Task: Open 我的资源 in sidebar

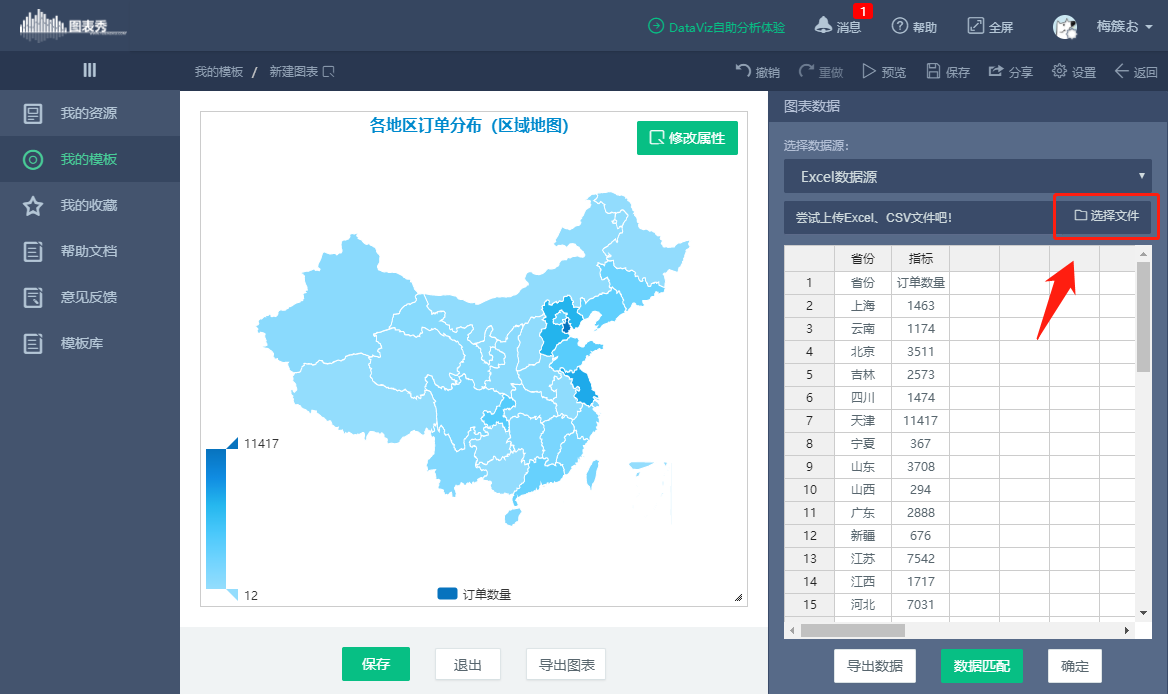Action: pyautogui.click(x=89, y=113)
